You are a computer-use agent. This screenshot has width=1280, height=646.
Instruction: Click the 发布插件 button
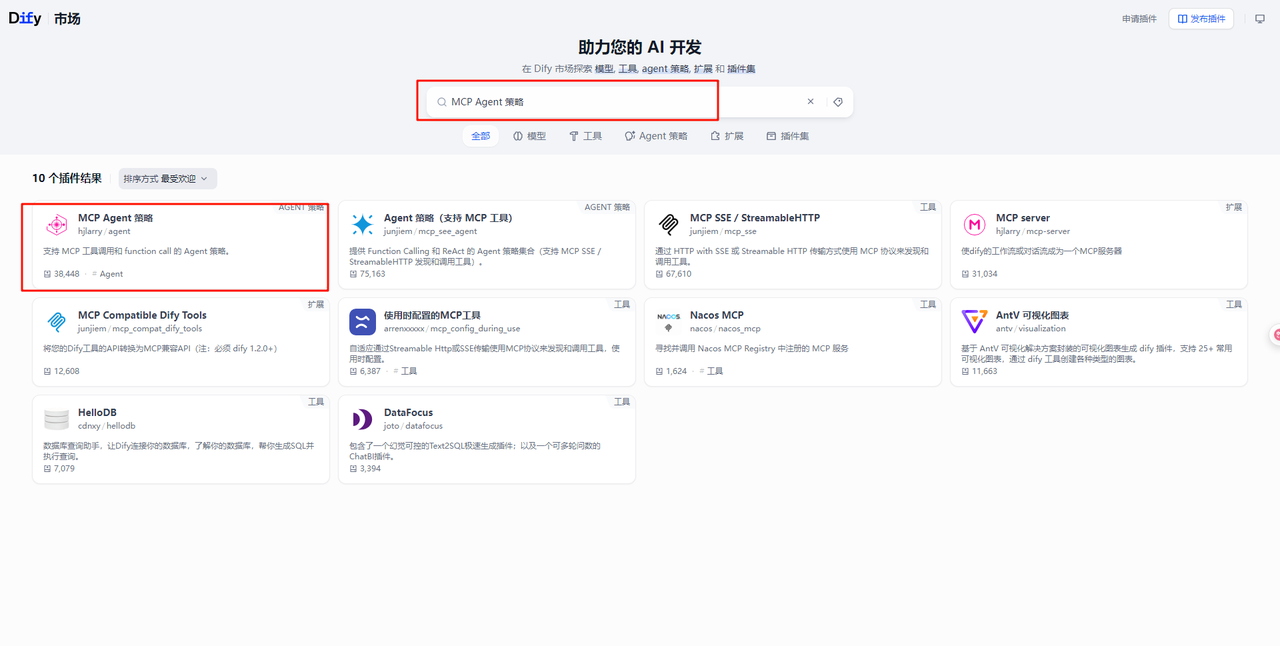(x=1201, y=19)
